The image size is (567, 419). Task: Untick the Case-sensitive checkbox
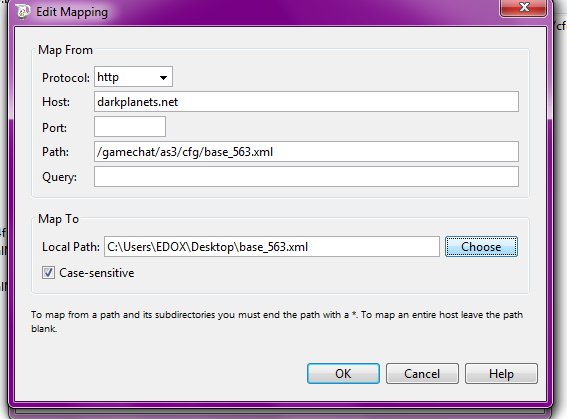point(48,273)
